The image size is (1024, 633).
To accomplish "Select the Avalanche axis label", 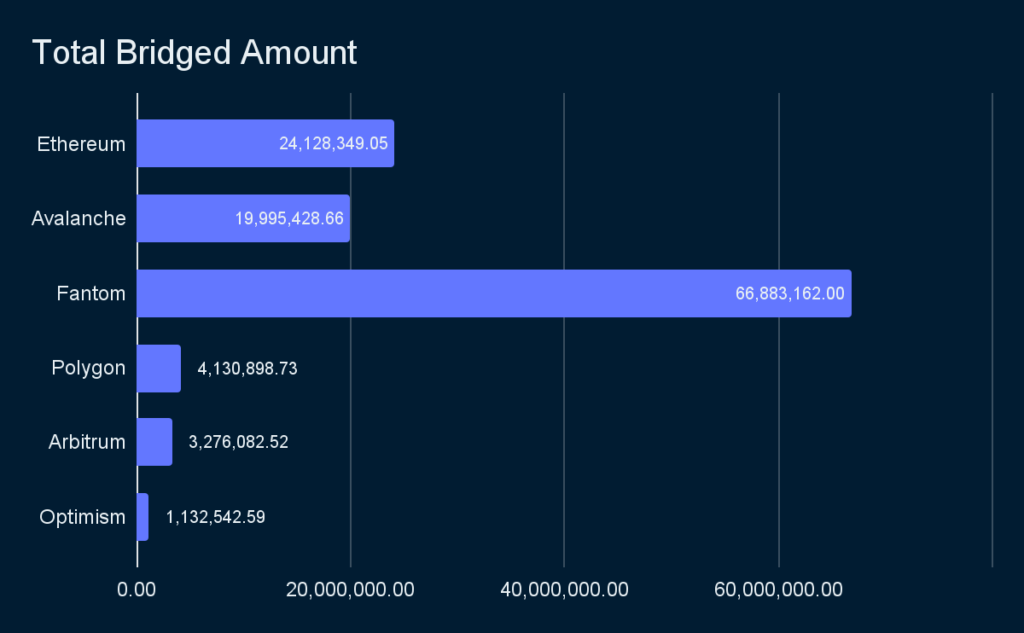I will (x=78, y=218).
